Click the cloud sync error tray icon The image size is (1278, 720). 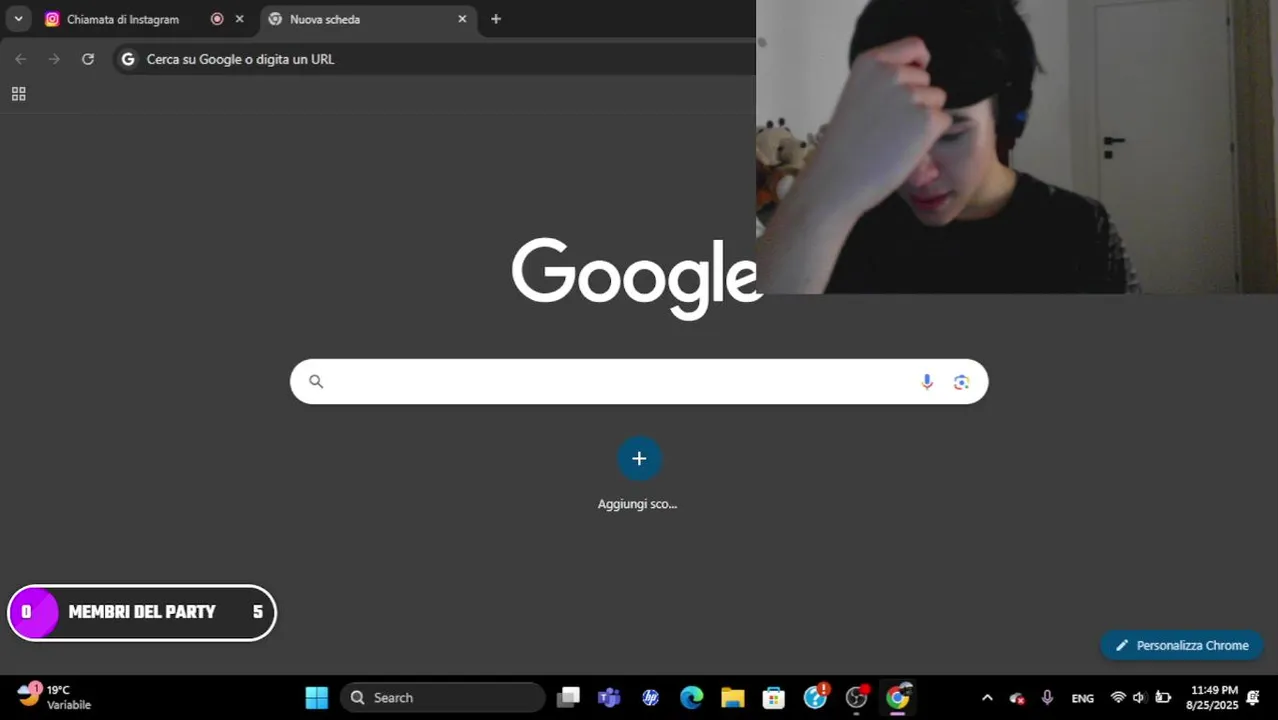tap(1017, 698)
